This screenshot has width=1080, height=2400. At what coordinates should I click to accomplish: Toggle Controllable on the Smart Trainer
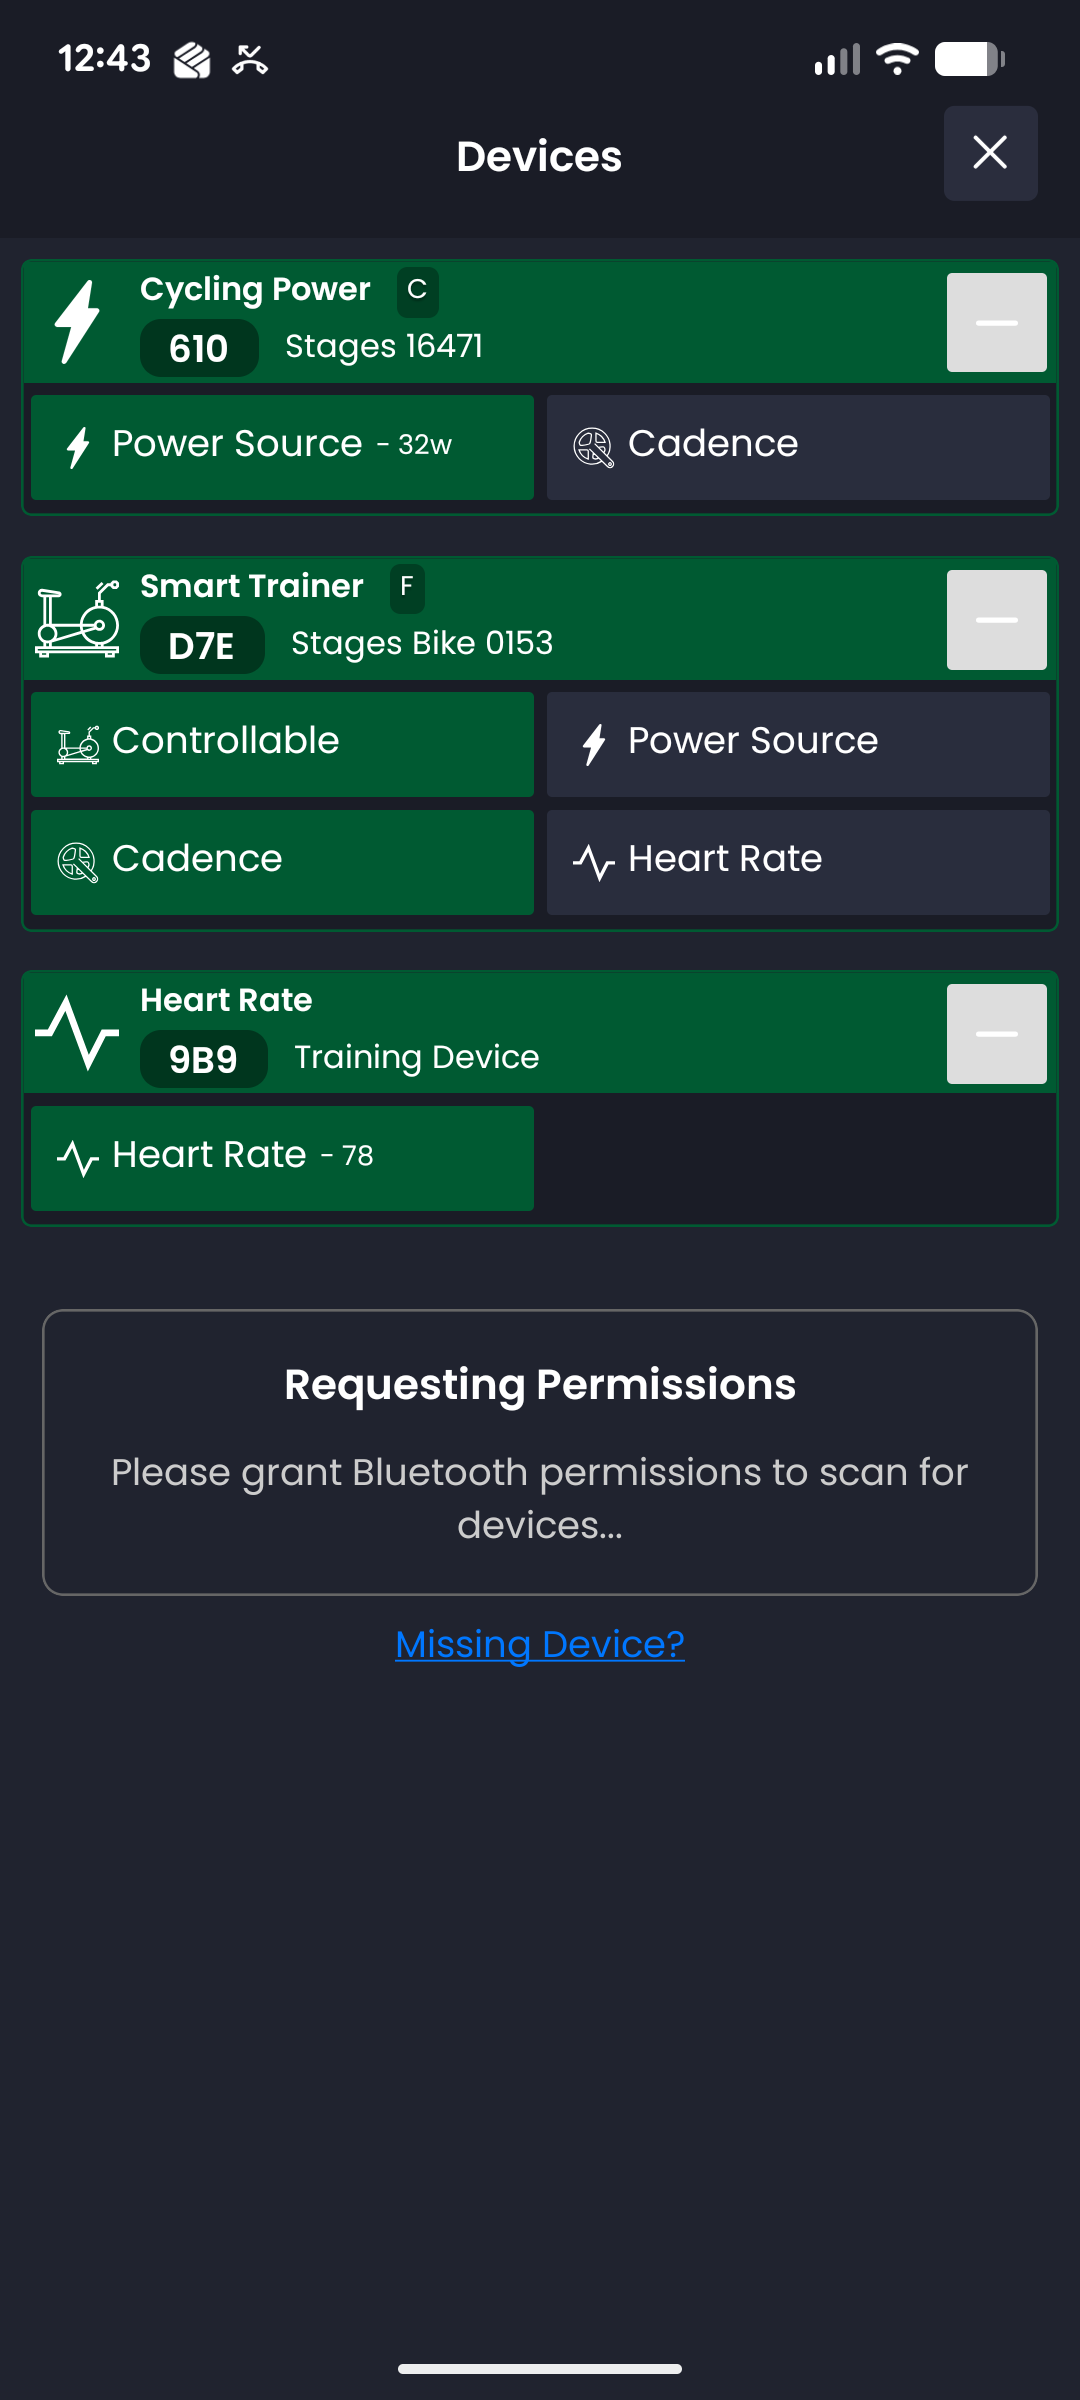click(x=282, y=744)
